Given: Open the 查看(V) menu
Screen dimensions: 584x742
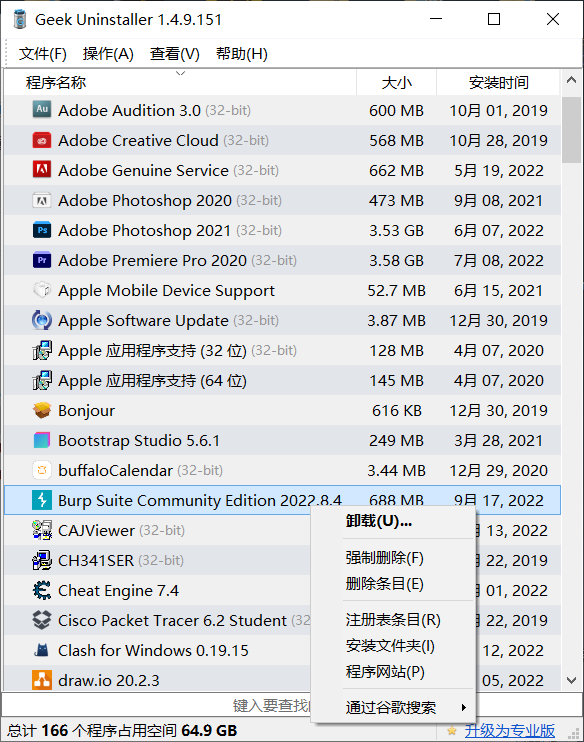Looking at the screenshot, I should (x=175, y=53).
